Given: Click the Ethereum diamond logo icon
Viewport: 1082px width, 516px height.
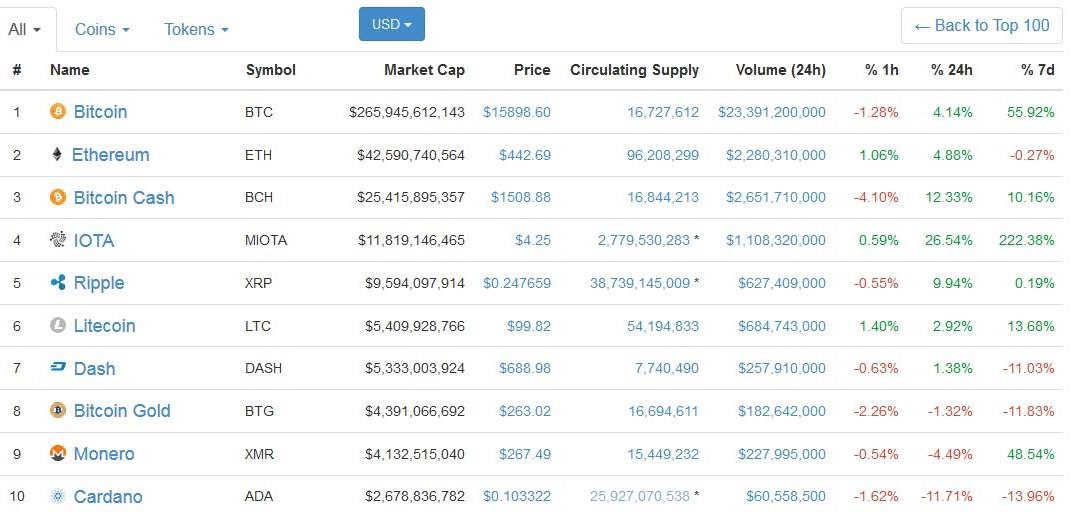Looking at the screenshot, I should click(x=57, y=154).
